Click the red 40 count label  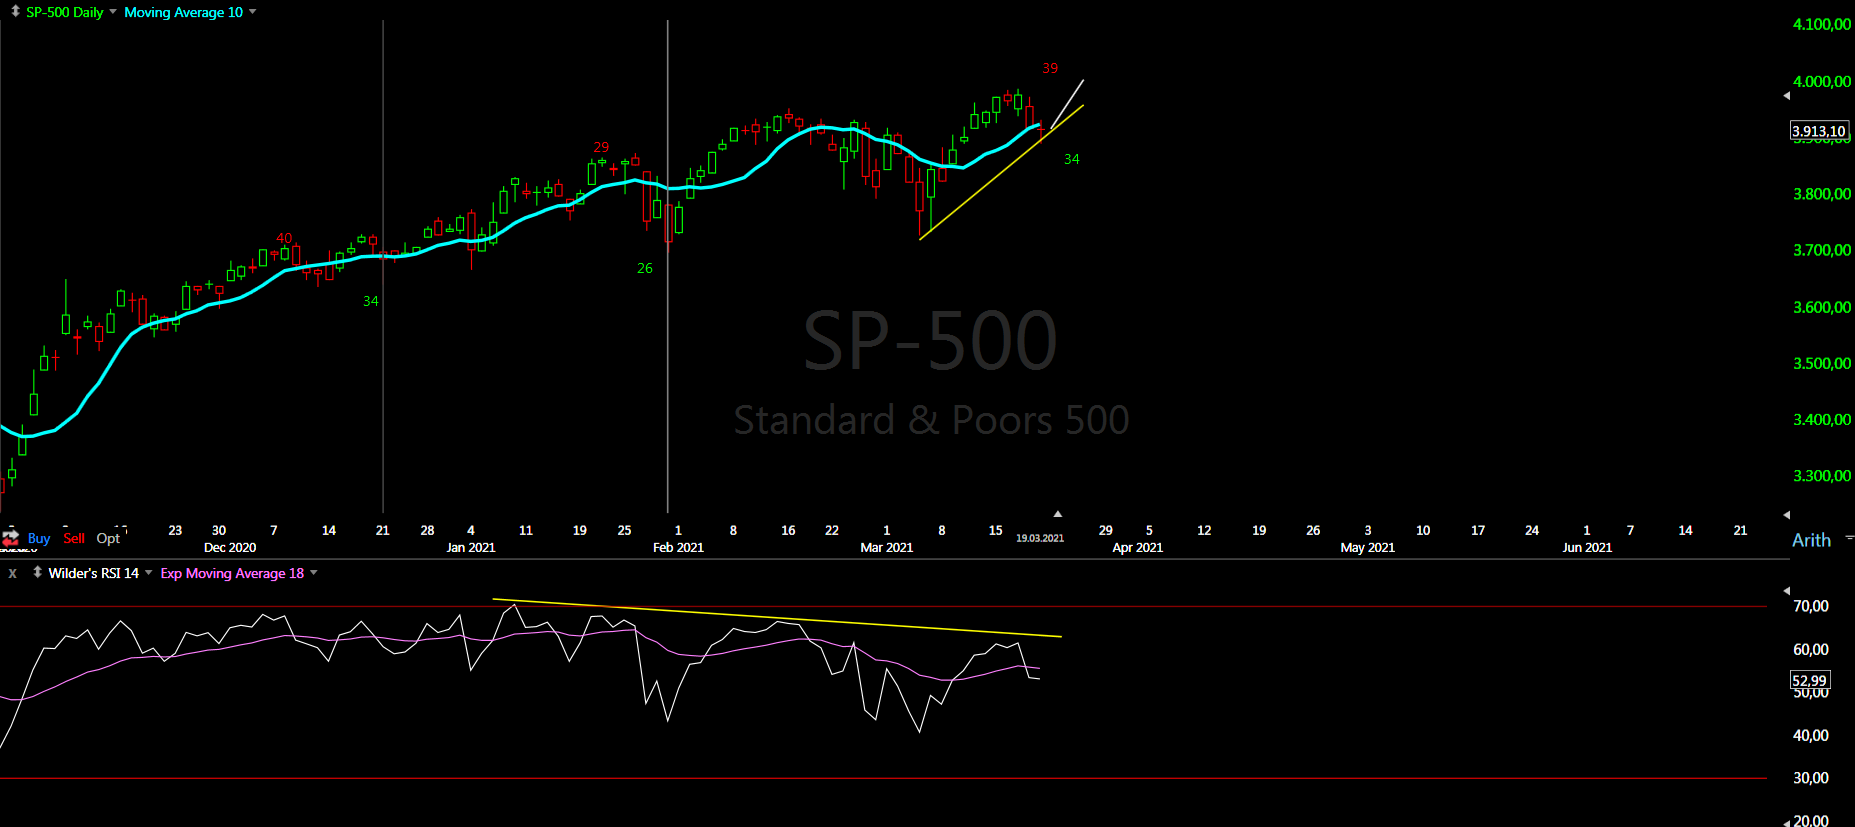[x=284, y=238]
